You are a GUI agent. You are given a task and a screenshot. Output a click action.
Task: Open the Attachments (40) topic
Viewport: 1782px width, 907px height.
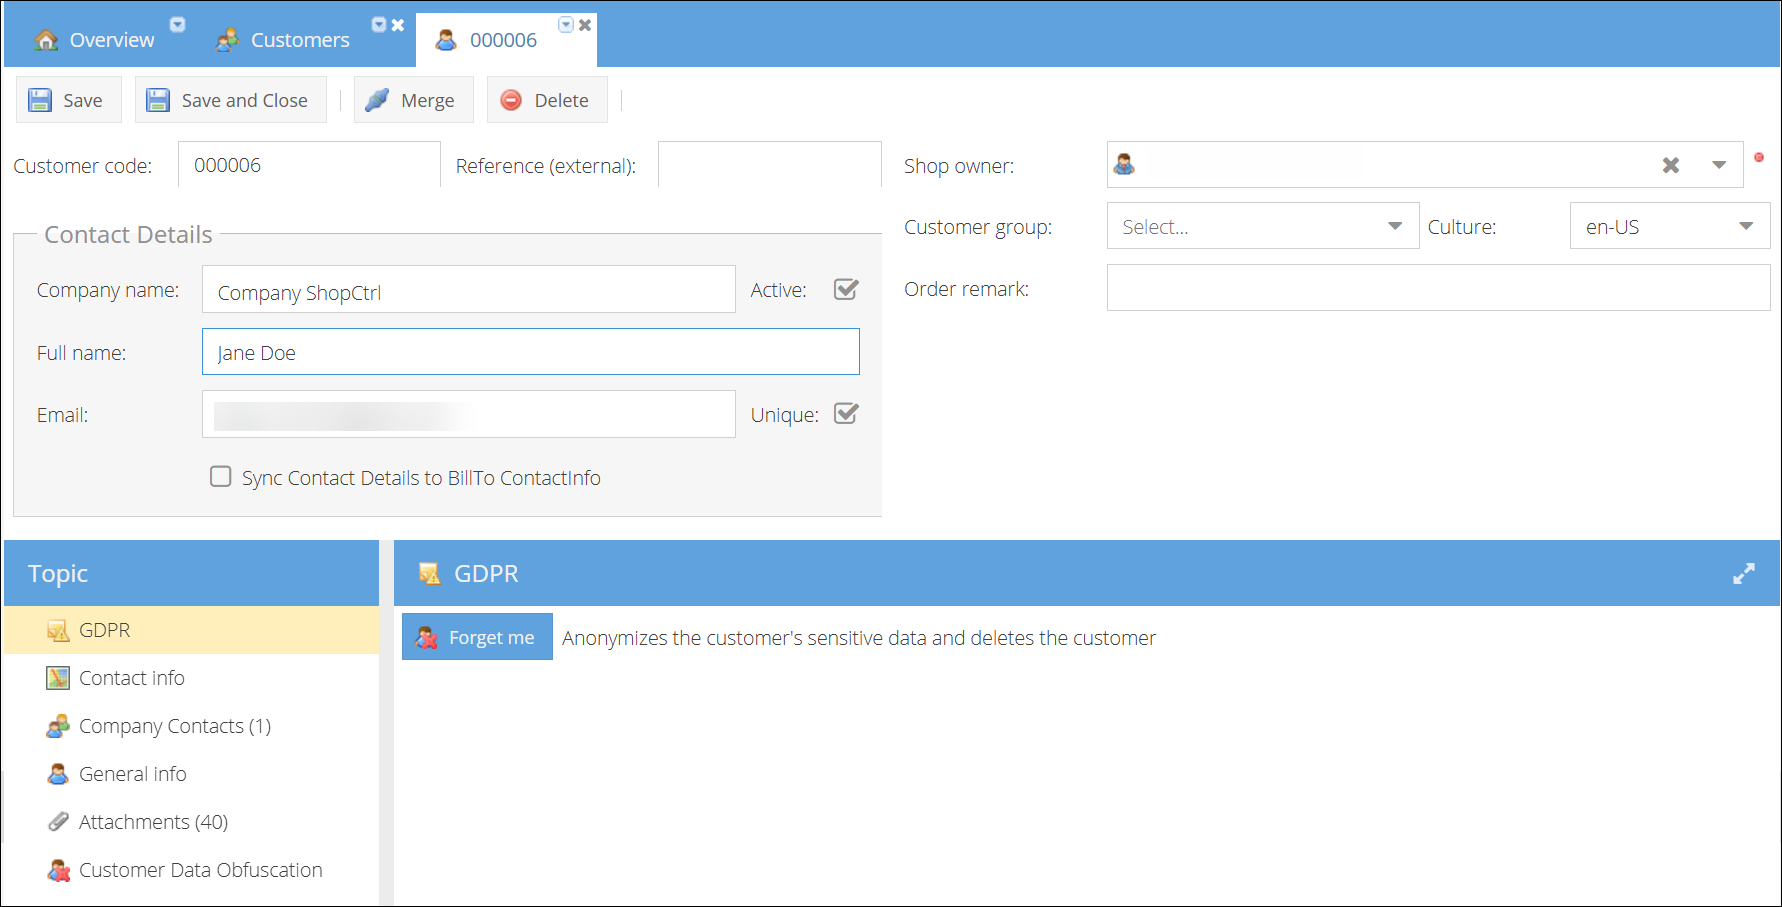tap(153, 822)
